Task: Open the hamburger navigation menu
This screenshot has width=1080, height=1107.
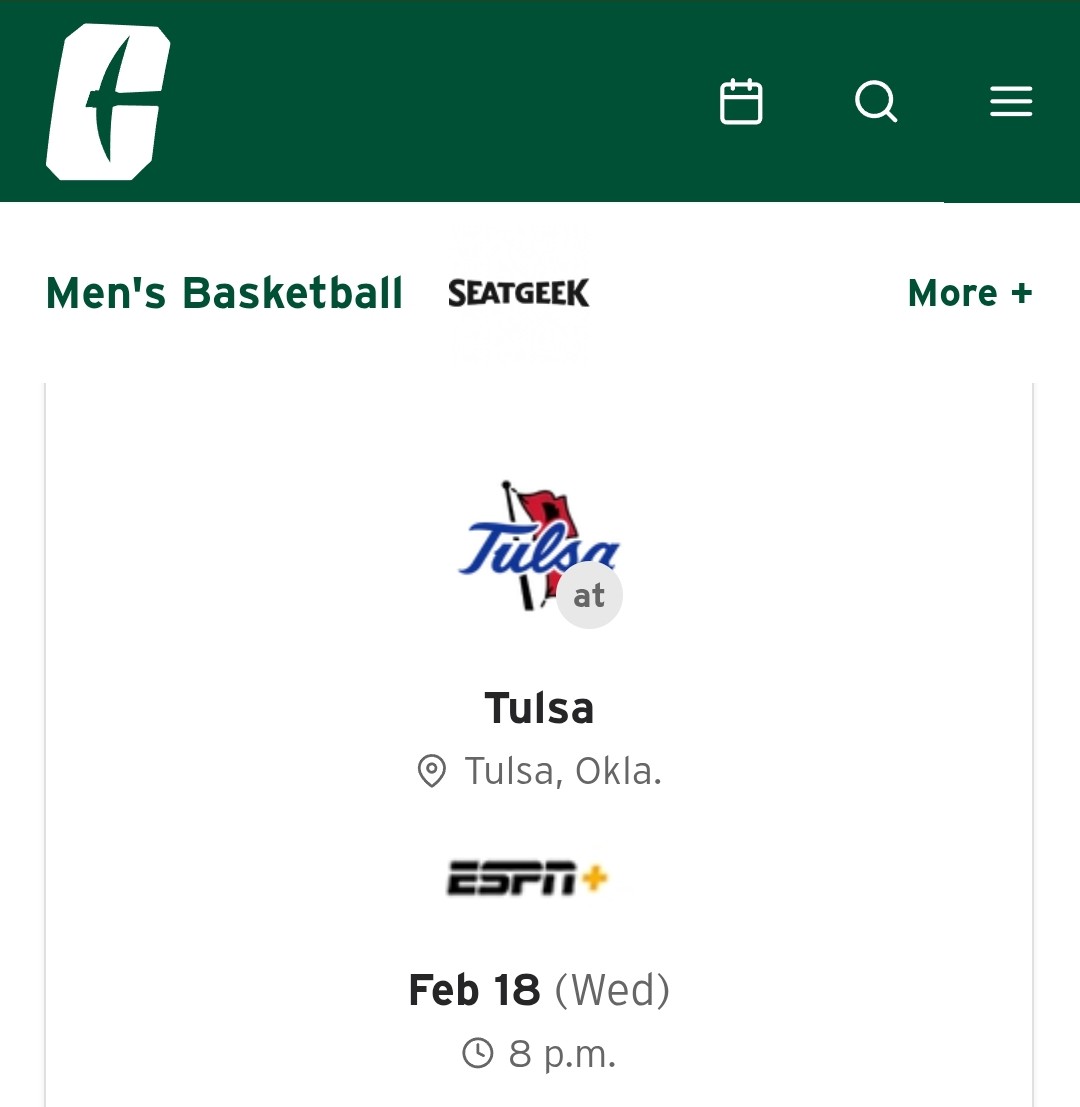Action: pos(1011,102)
